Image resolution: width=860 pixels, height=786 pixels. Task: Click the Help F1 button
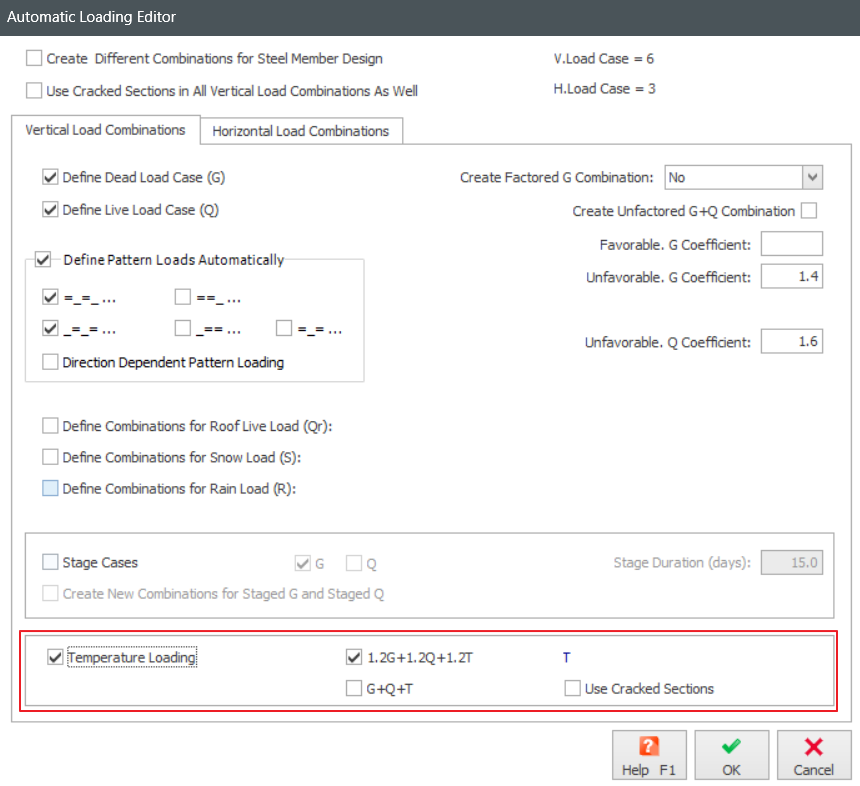click(x=649, y=755)
